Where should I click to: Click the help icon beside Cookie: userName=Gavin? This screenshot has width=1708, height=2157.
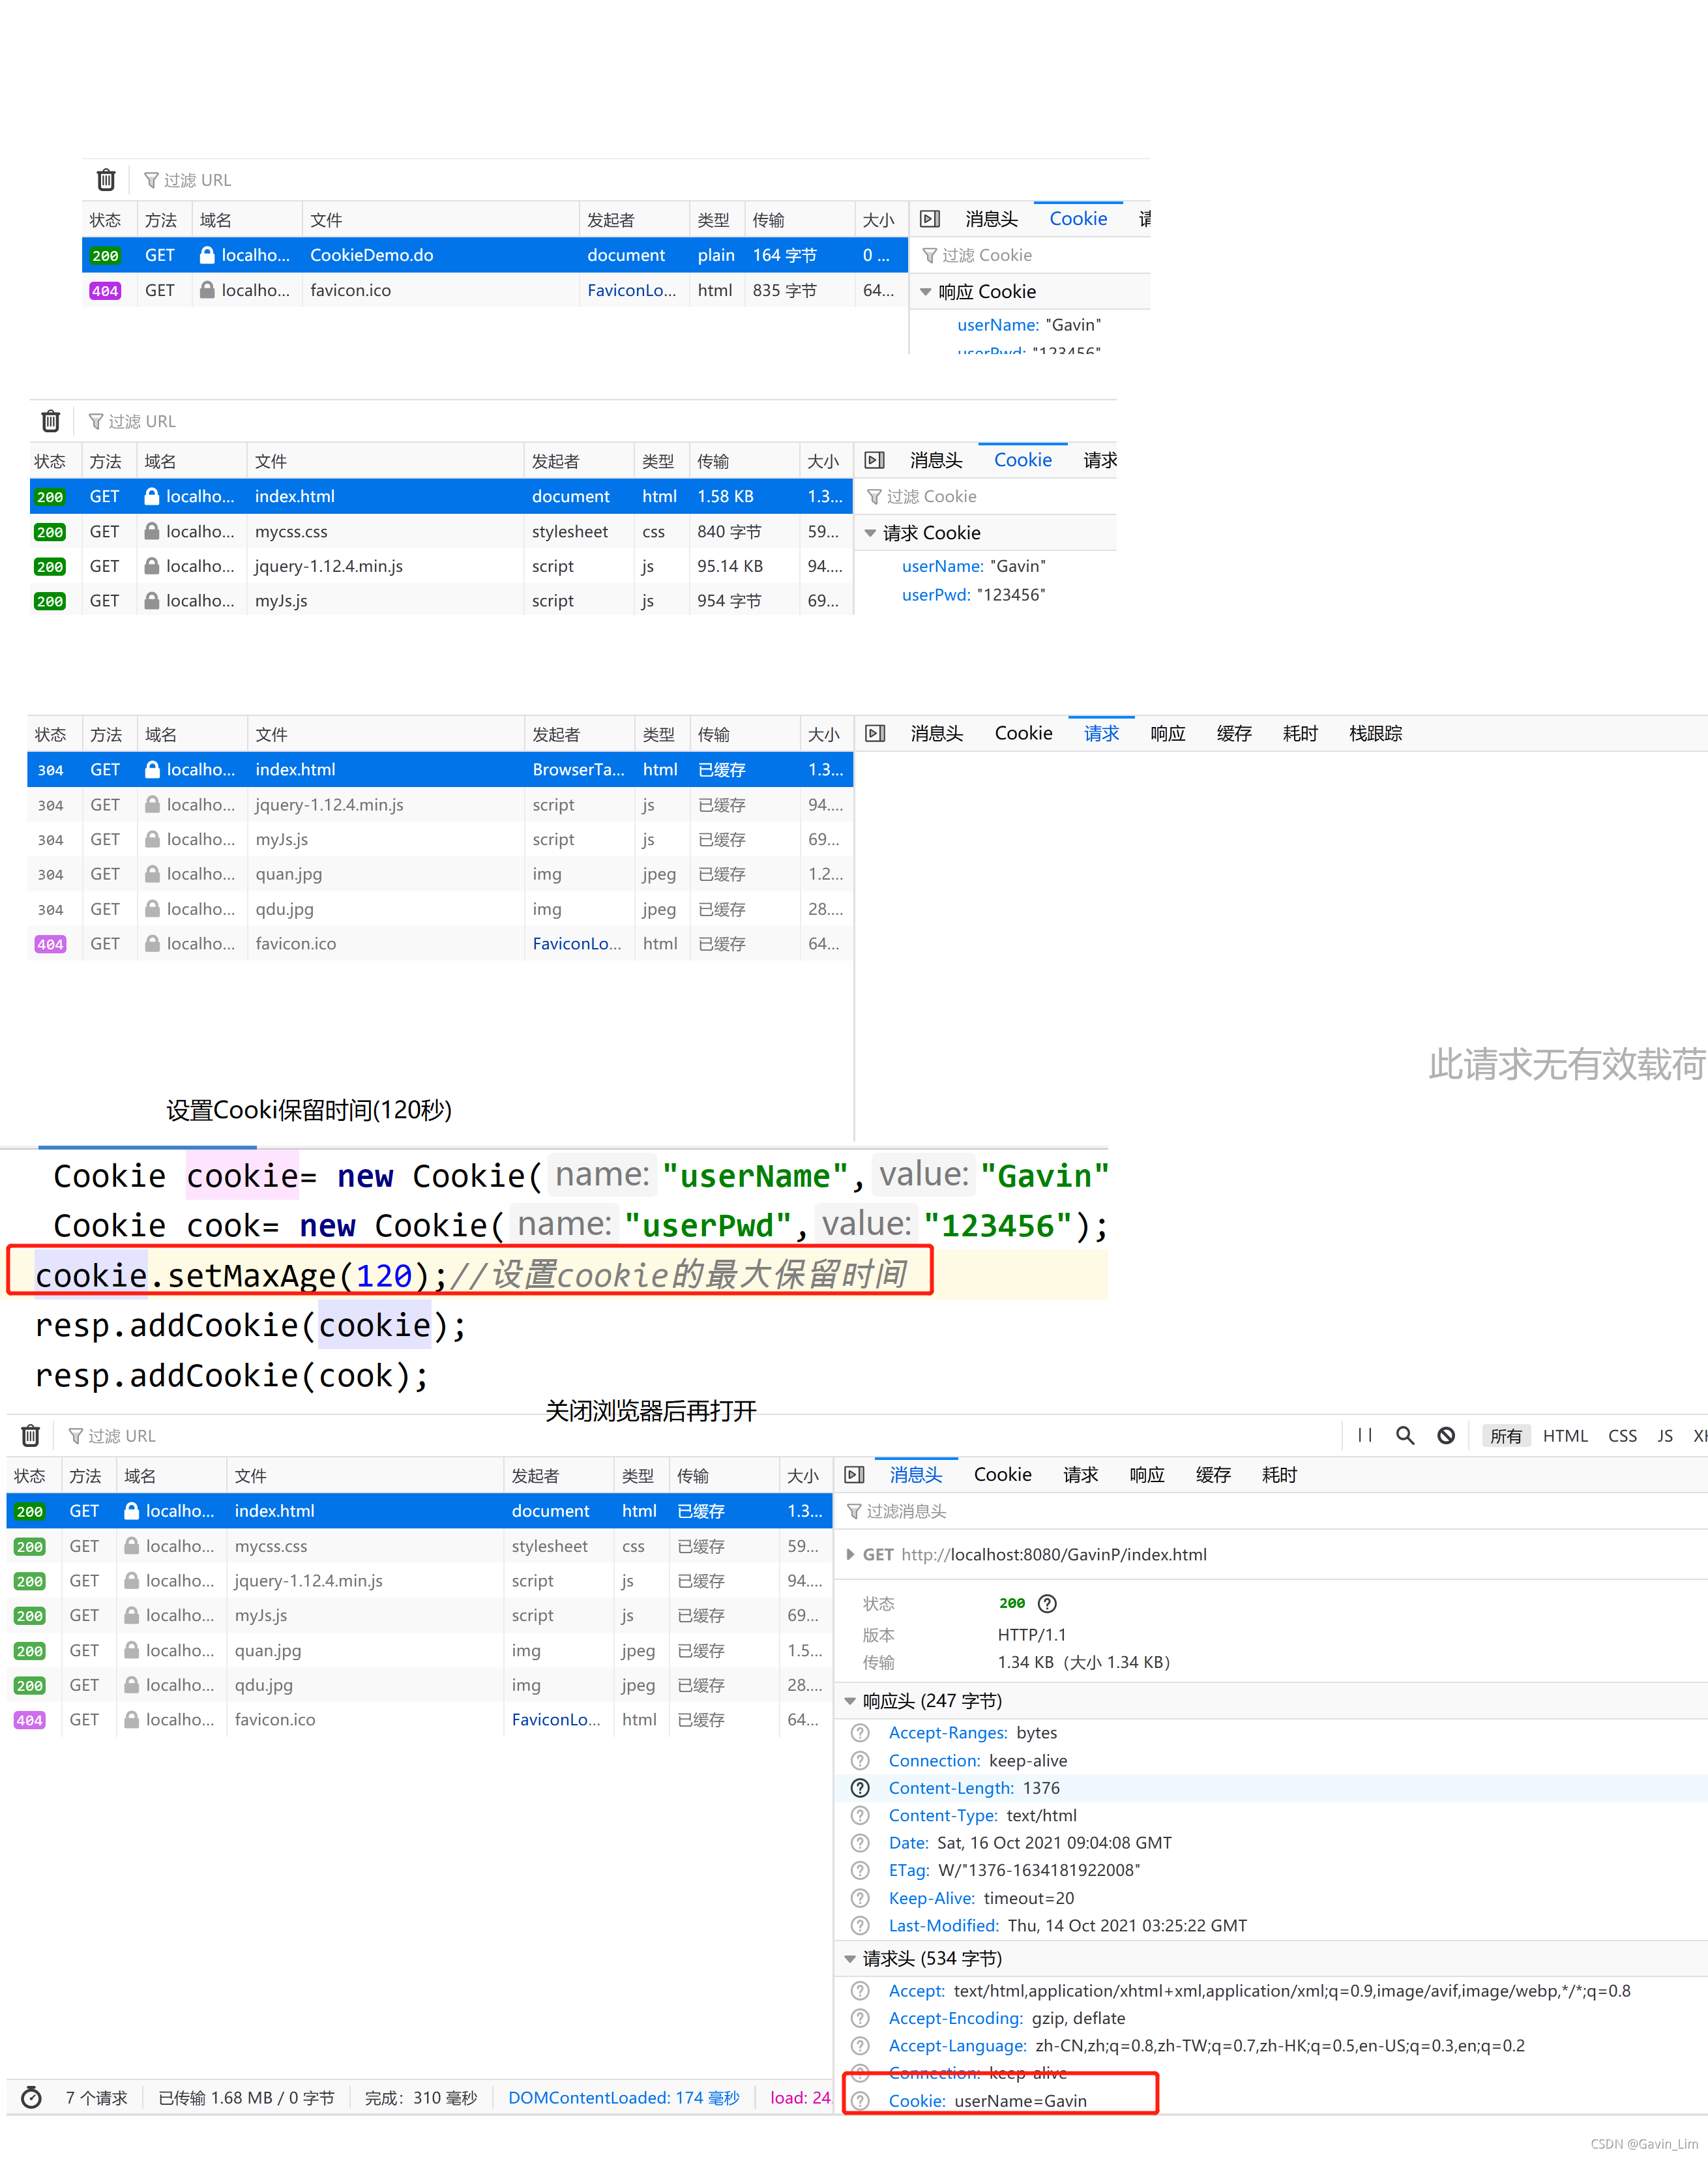860,2100
